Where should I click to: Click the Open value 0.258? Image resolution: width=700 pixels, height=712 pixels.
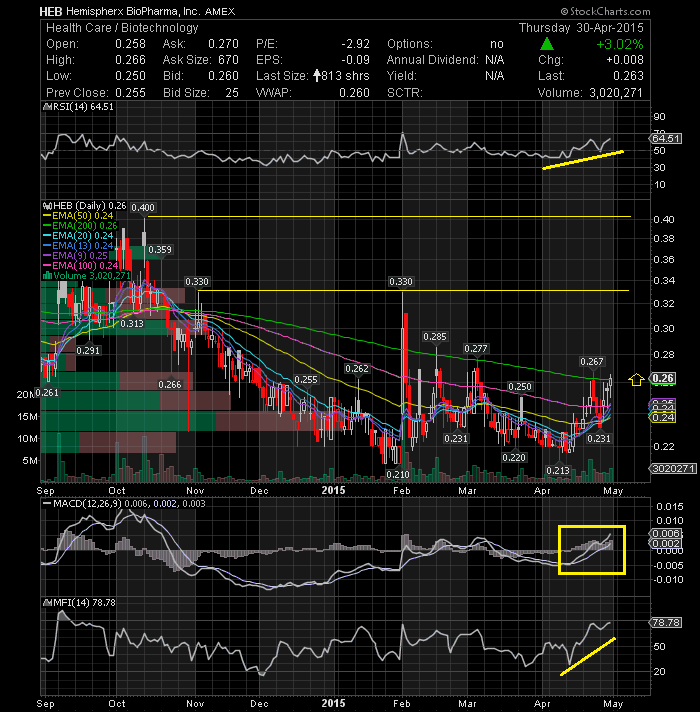[130, 44]
